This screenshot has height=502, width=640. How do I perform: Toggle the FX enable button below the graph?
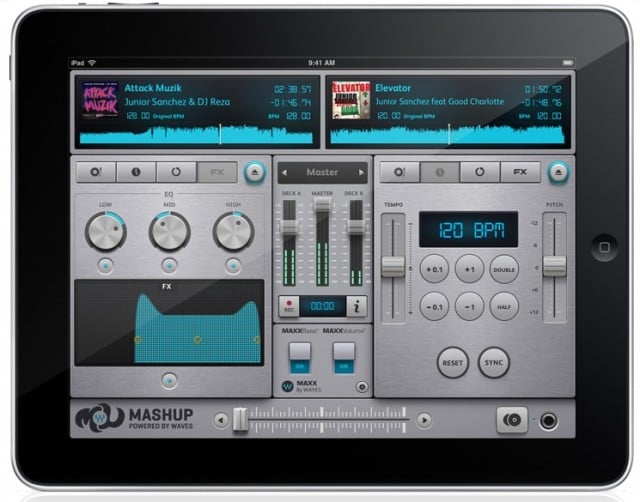(169, 380)
